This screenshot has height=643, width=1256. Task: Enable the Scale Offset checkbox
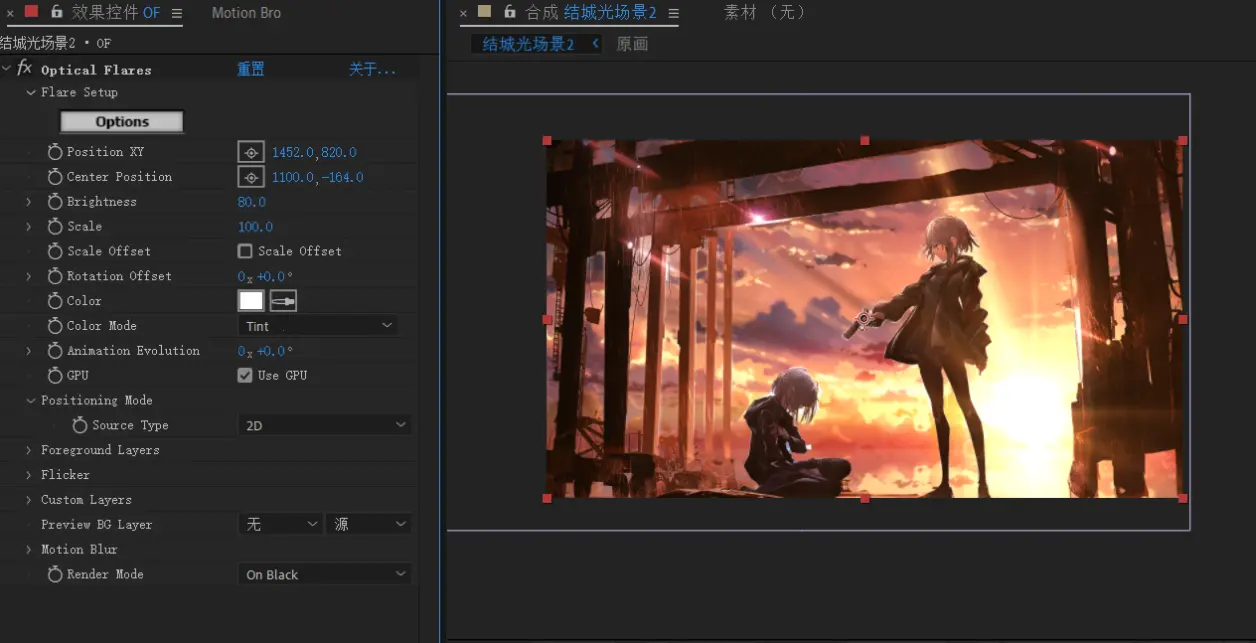[x=245, y=251]
